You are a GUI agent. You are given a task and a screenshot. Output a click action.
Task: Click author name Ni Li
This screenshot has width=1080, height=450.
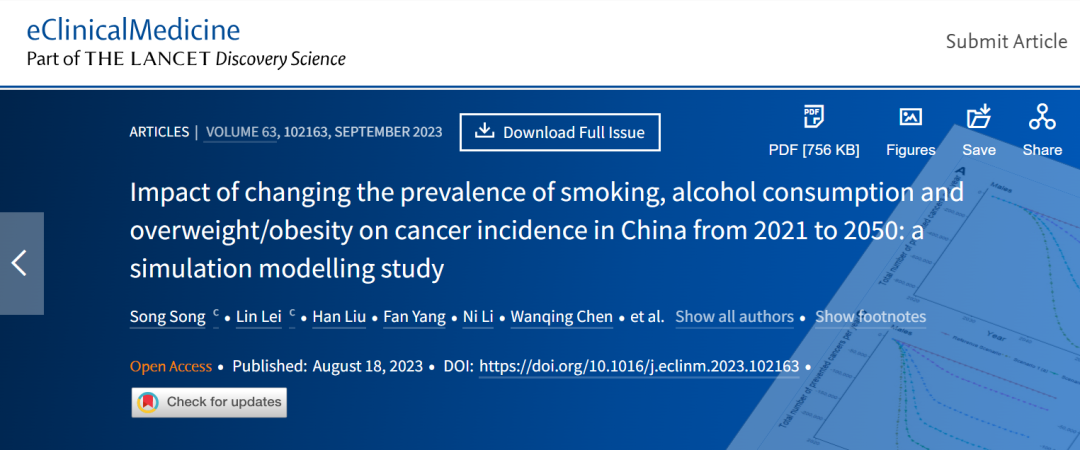tap(479, 317)
